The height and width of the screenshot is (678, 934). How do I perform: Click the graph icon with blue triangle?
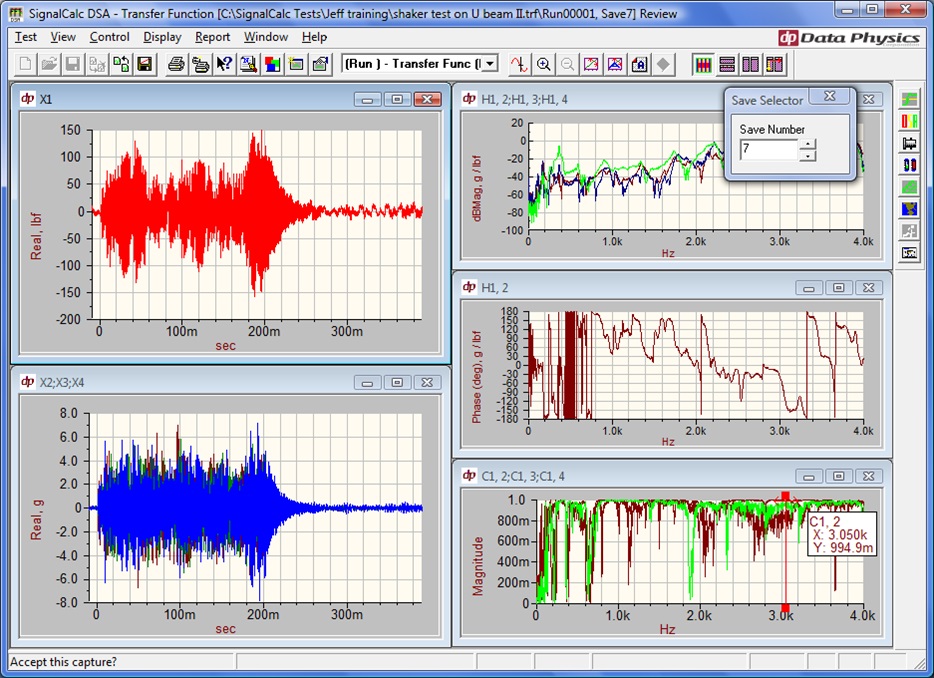click(x=615, y=64)
